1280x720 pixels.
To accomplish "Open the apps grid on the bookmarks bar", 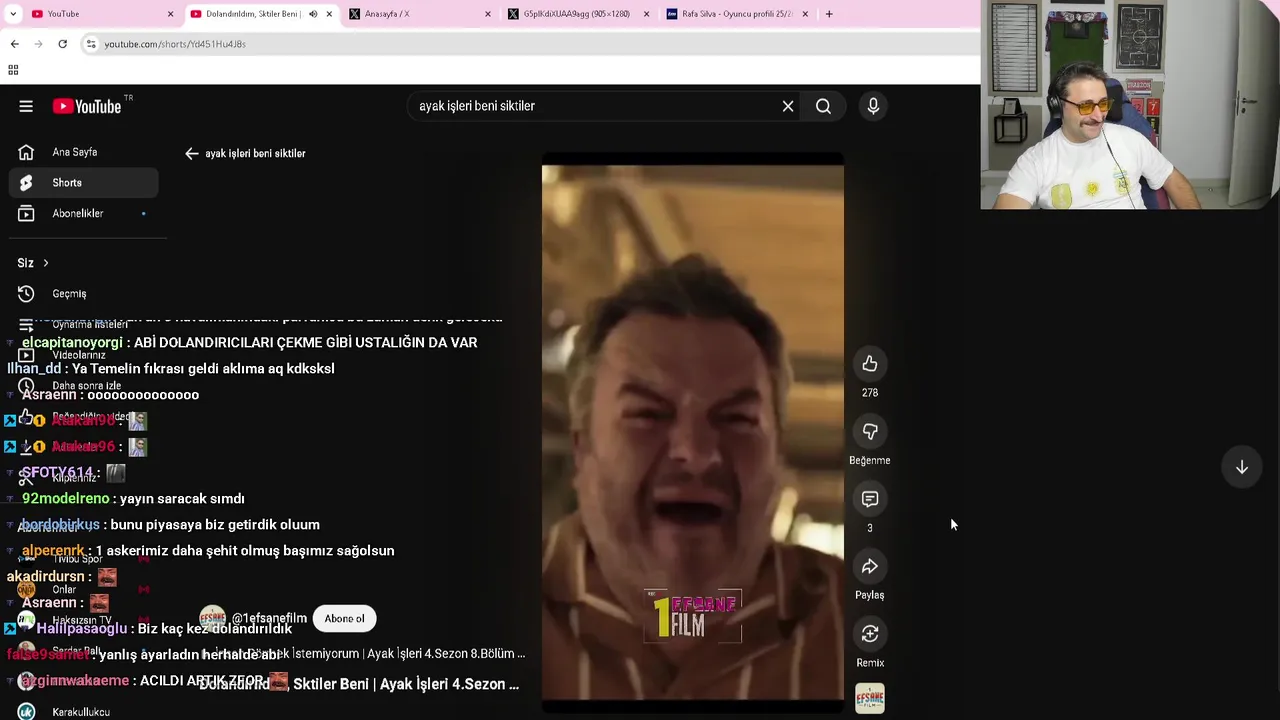I will point(13,70).
